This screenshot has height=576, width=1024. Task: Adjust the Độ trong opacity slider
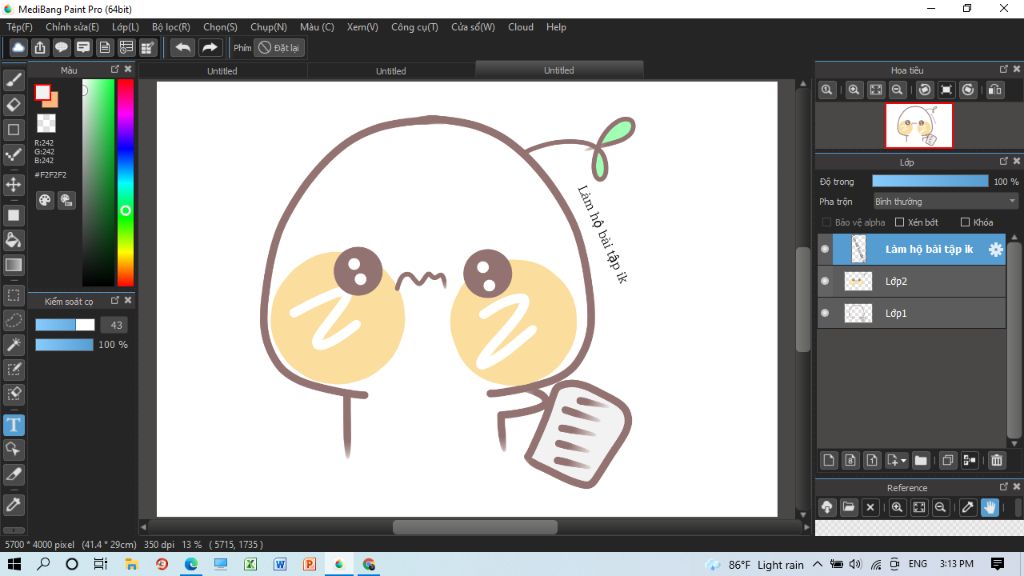tap(930, 182)
